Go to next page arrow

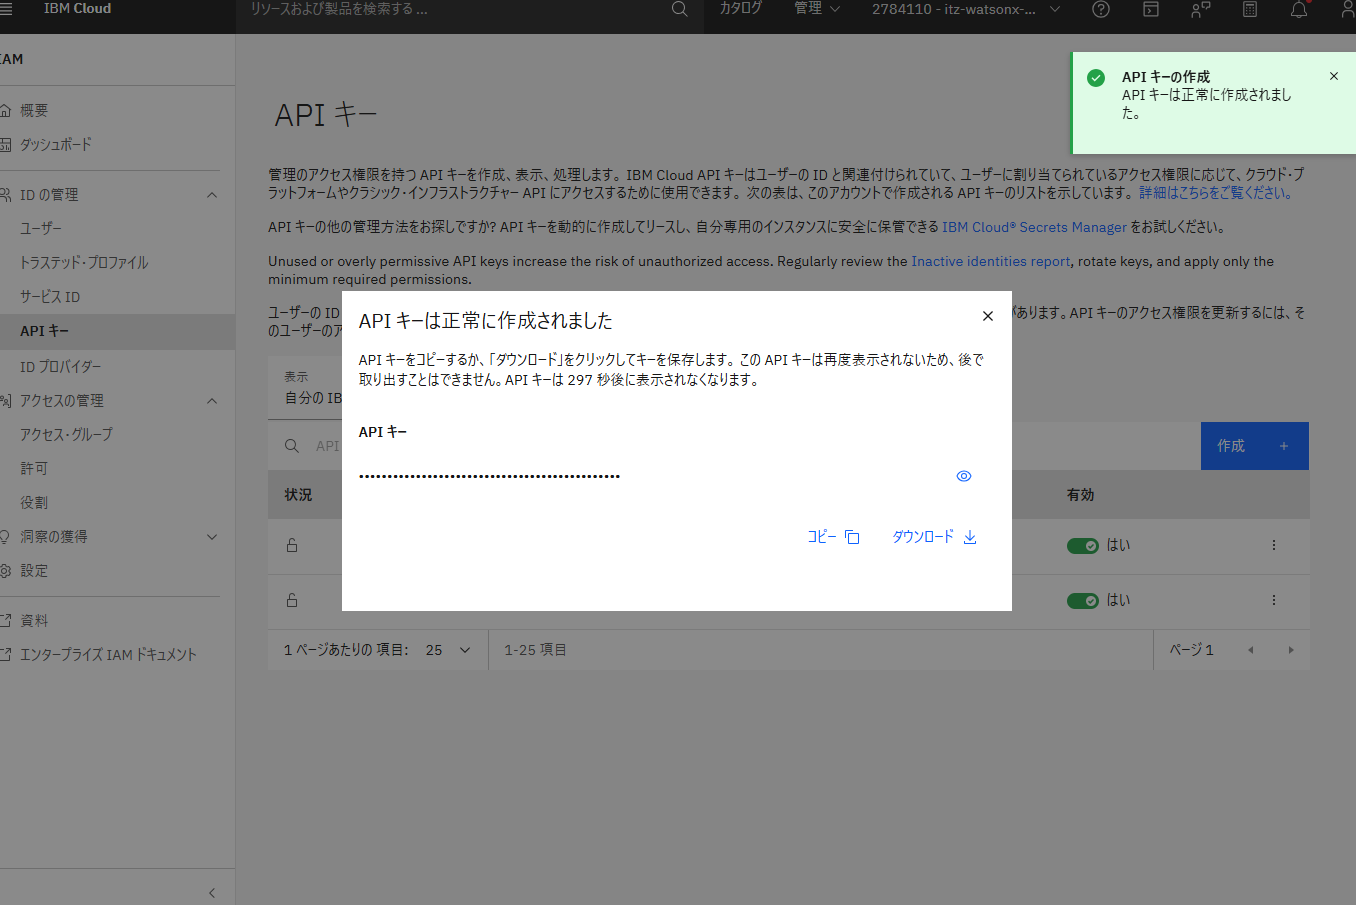(1291, 650)
